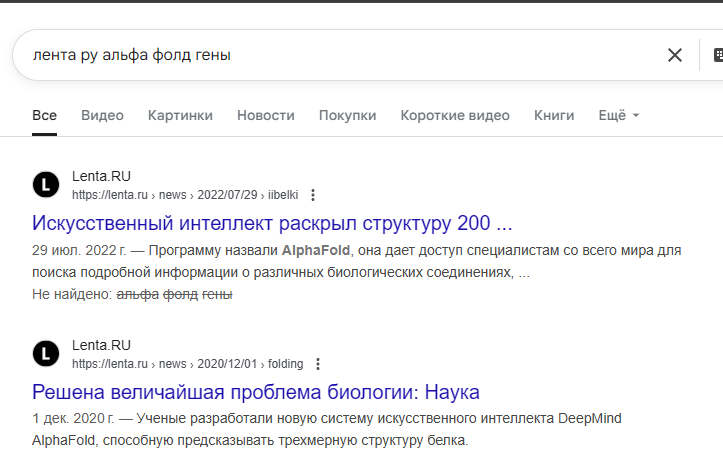The width and height of the screenshot is (723, 449).
Task: Open 'Искусственный интеллект раскрыл структуру 200 ...' result
Action: tap(272, 224)
